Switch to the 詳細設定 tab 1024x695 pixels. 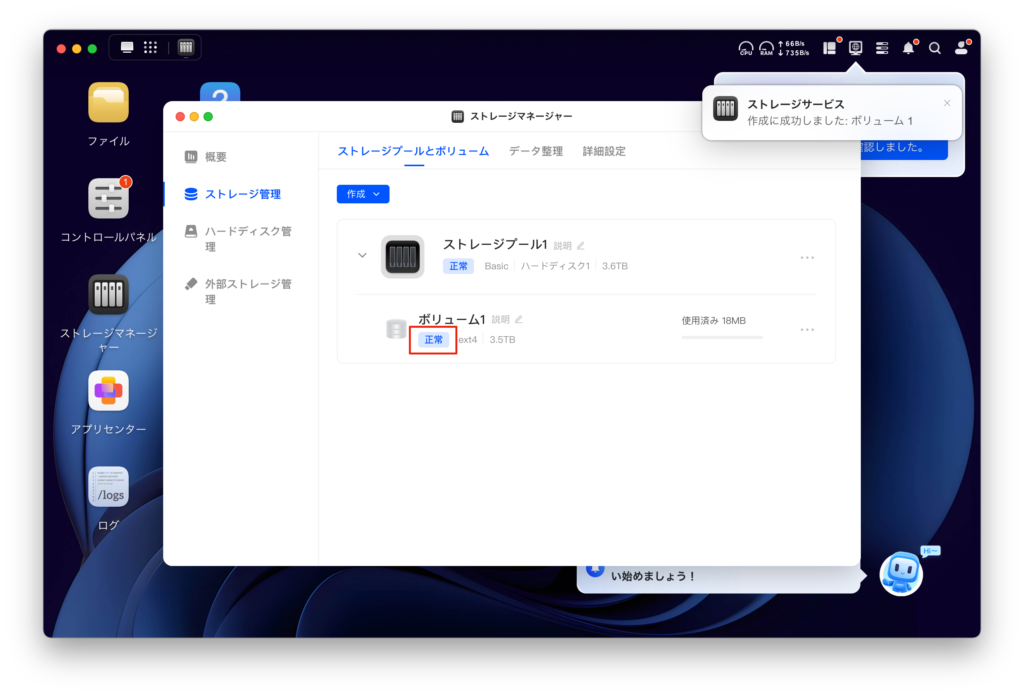(604, 151)
